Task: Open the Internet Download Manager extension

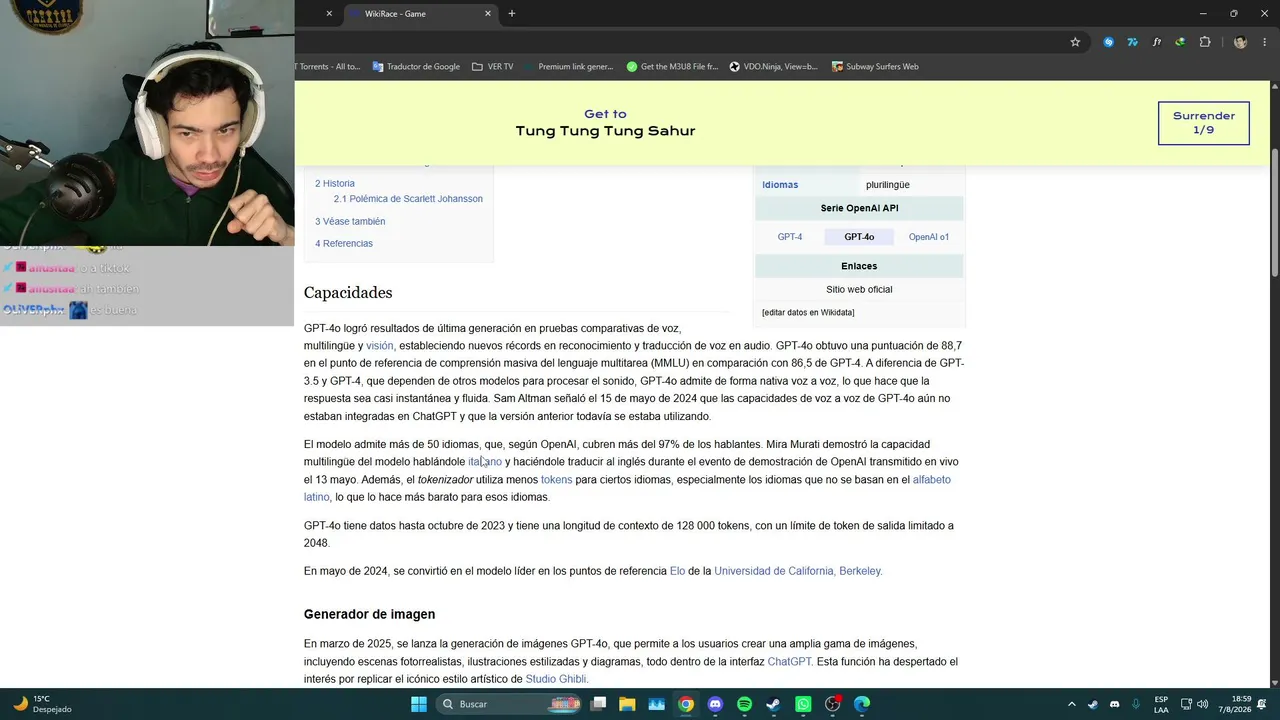Action: (1180, 42)
